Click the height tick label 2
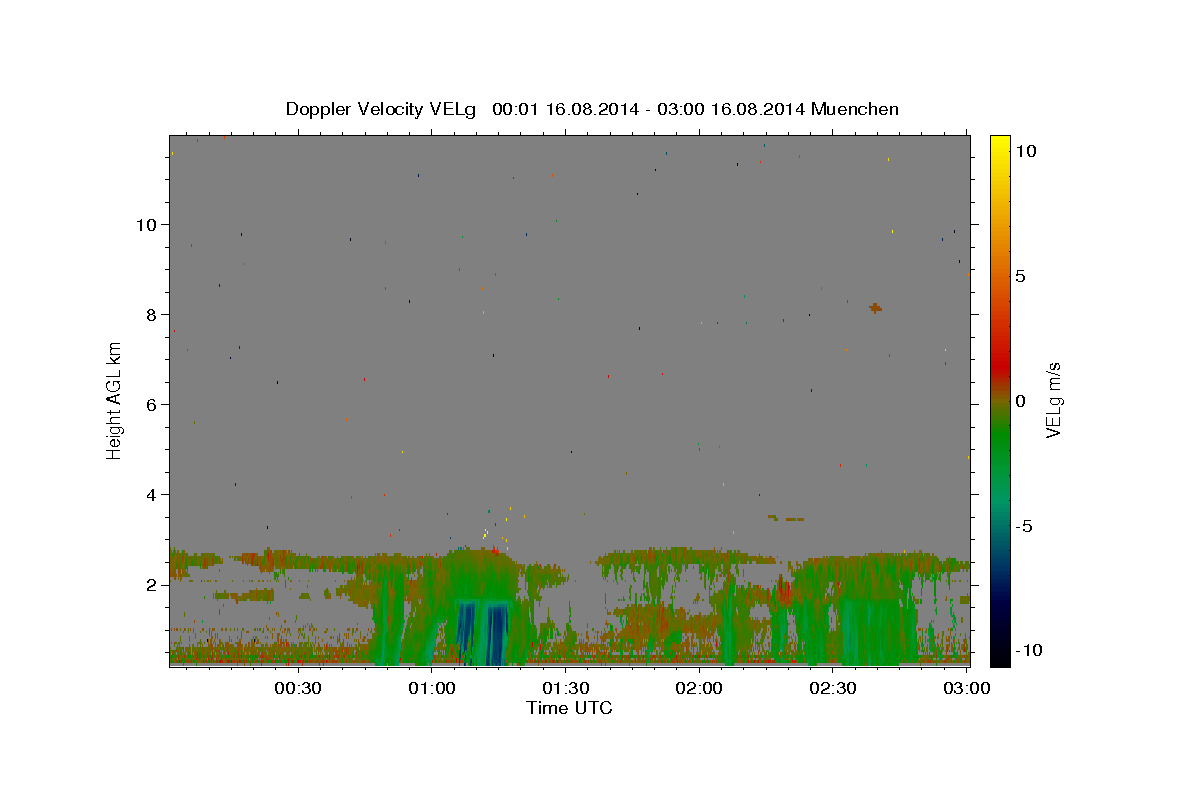This screenshot has height=800, width=1200. [151, 584]
